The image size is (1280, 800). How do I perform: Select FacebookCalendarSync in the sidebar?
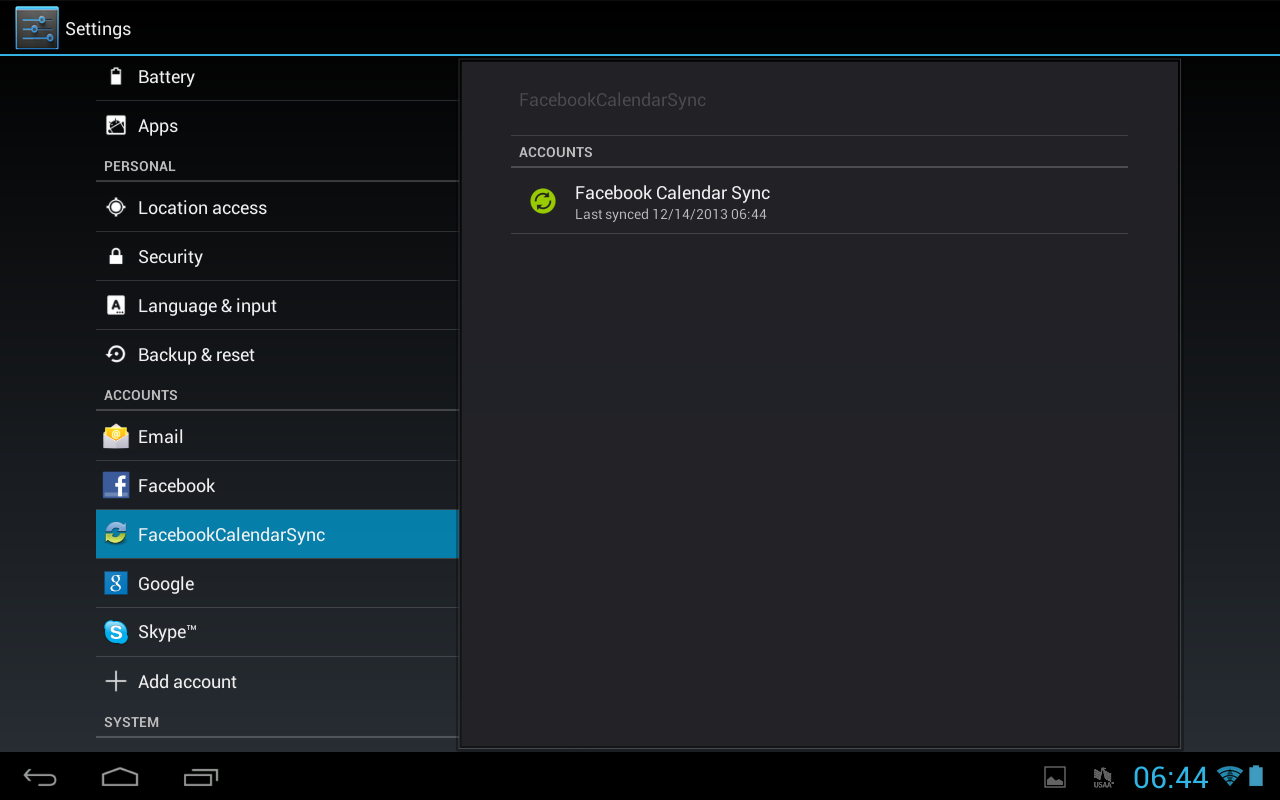click(x=277, y=535)
